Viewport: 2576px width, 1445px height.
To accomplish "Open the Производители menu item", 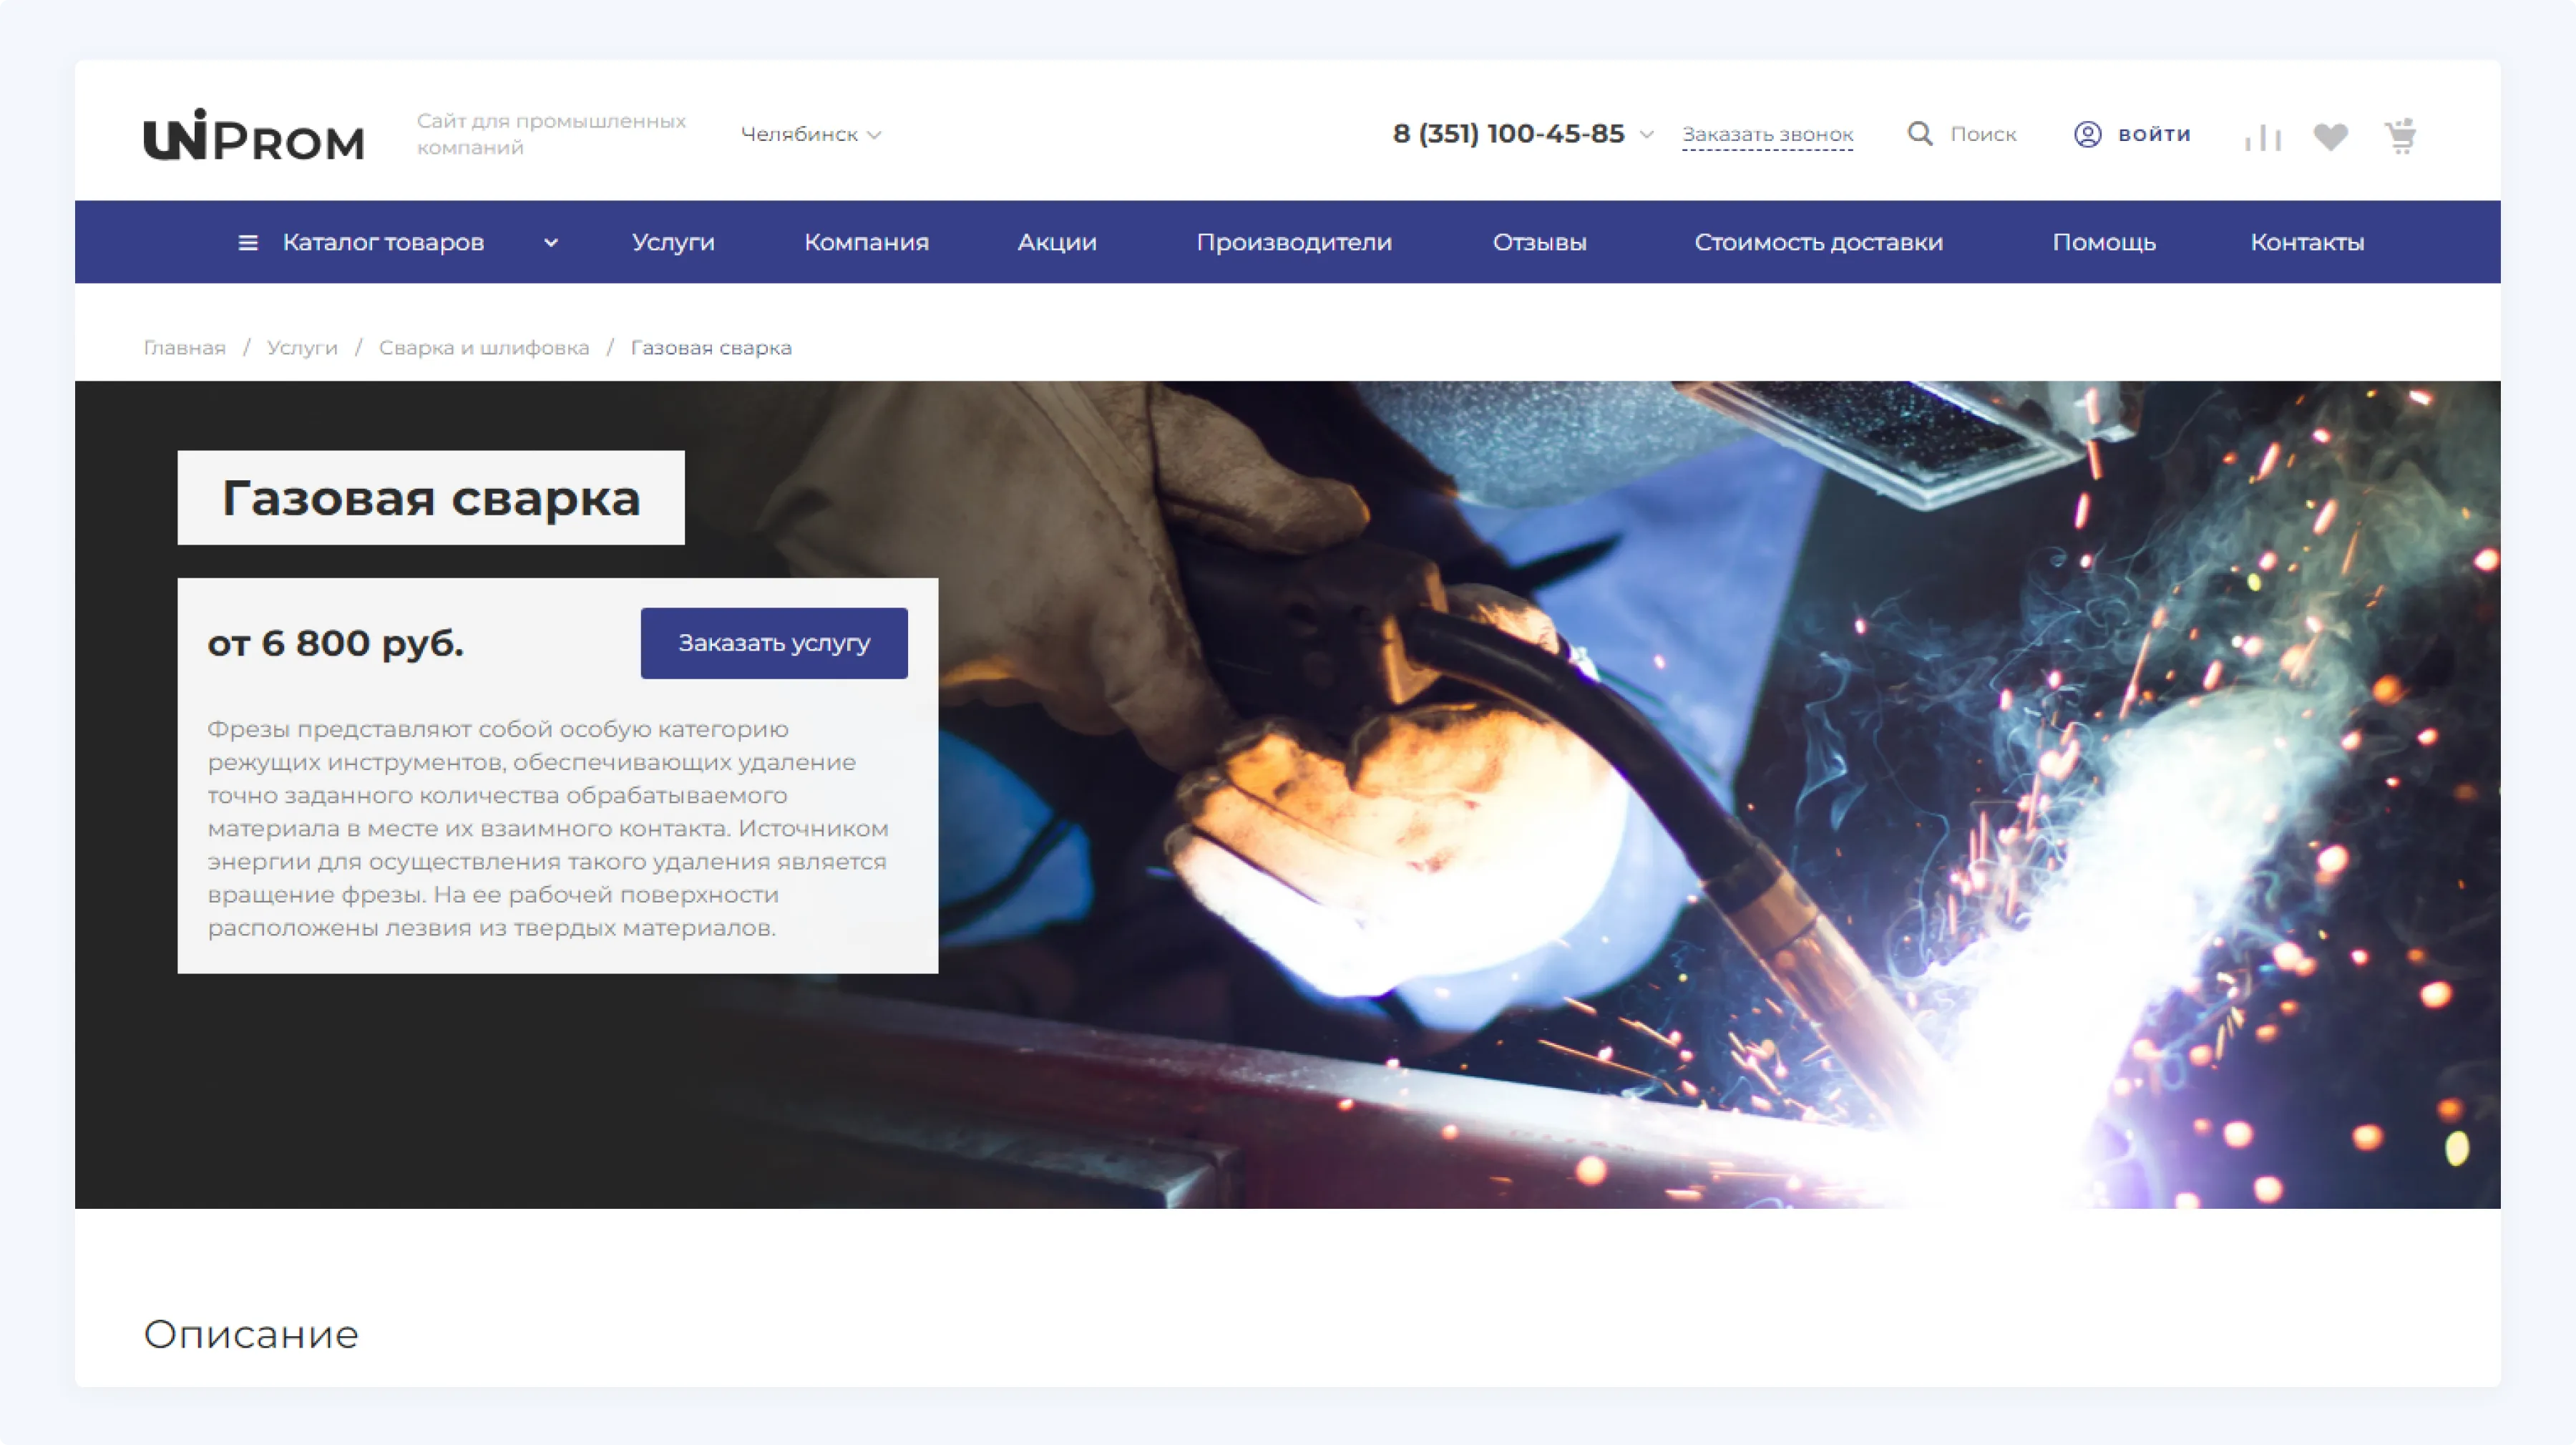I will (x=1294, y=242).
